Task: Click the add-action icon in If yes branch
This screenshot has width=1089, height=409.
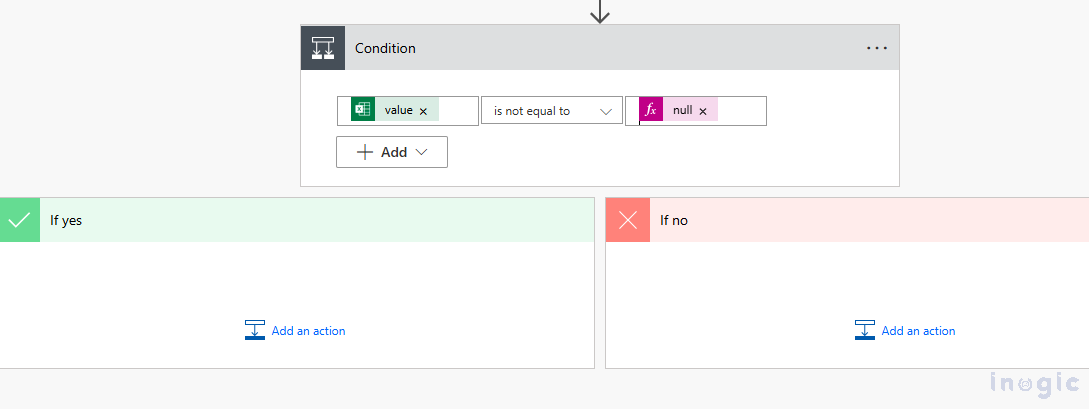Action: (x=255, y=330)
